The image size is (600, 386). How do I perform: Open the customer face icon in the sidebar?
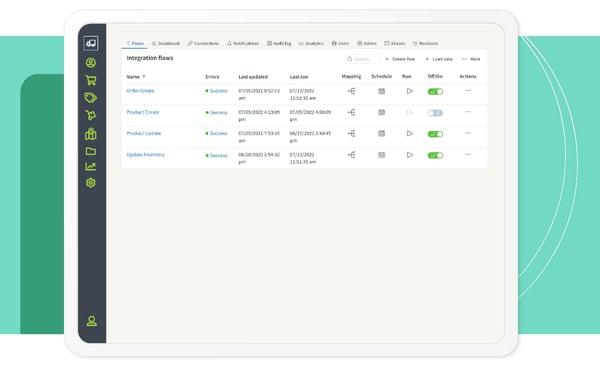pyautogui.click(x=91, y=63)
